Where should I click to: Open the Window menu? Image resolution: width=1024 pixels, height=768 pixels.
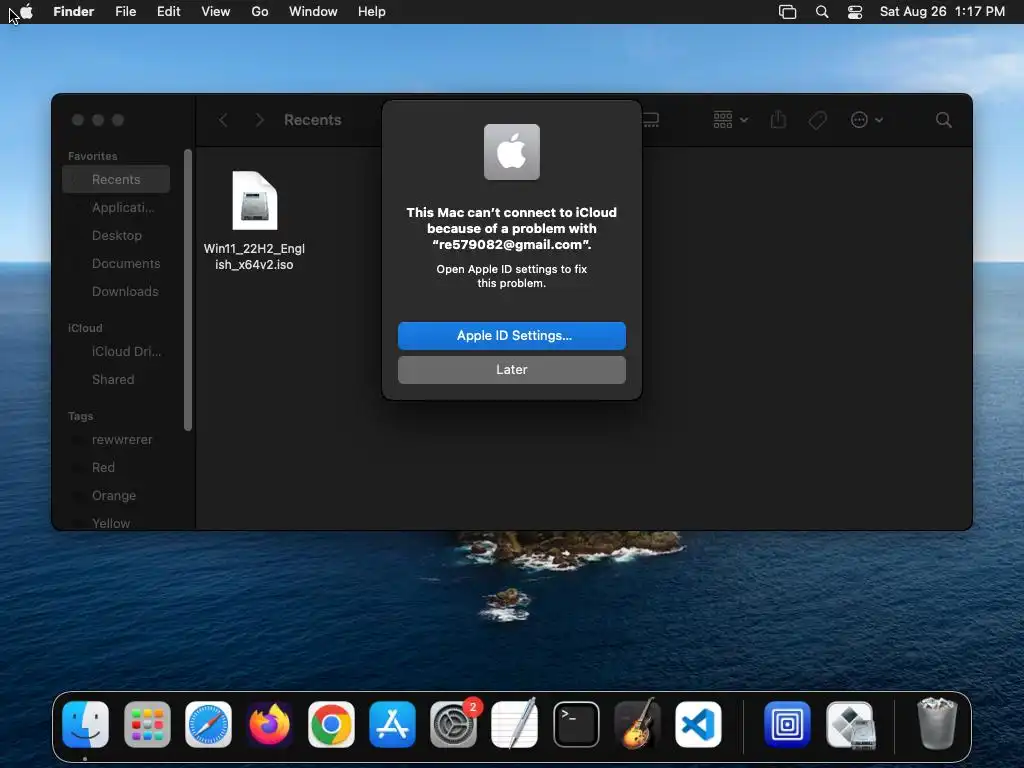(313, 12)
